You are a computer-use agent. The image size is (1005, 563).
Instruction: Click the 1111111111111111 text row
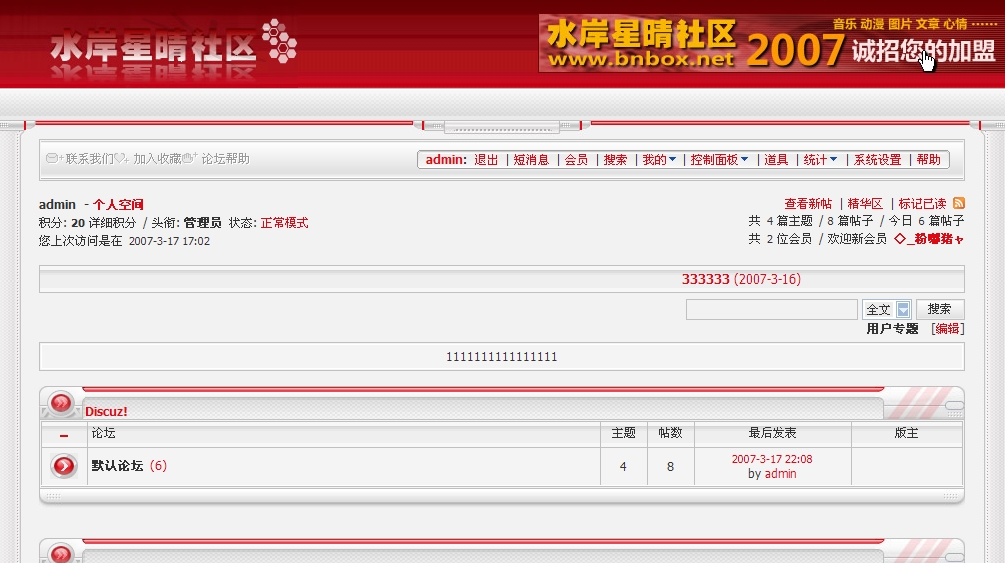click(x=502, y=357)
